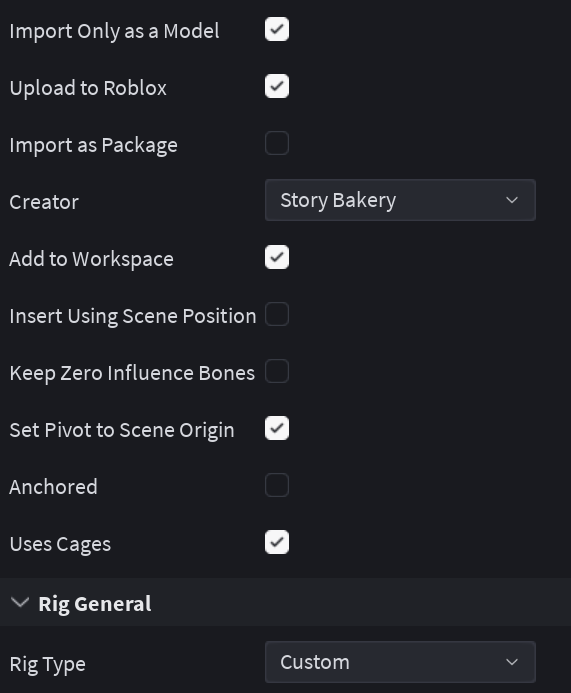Check the Keep Zero Influence Bones box
This screenshot has width=571, height=693.
(x=277, y=371)
